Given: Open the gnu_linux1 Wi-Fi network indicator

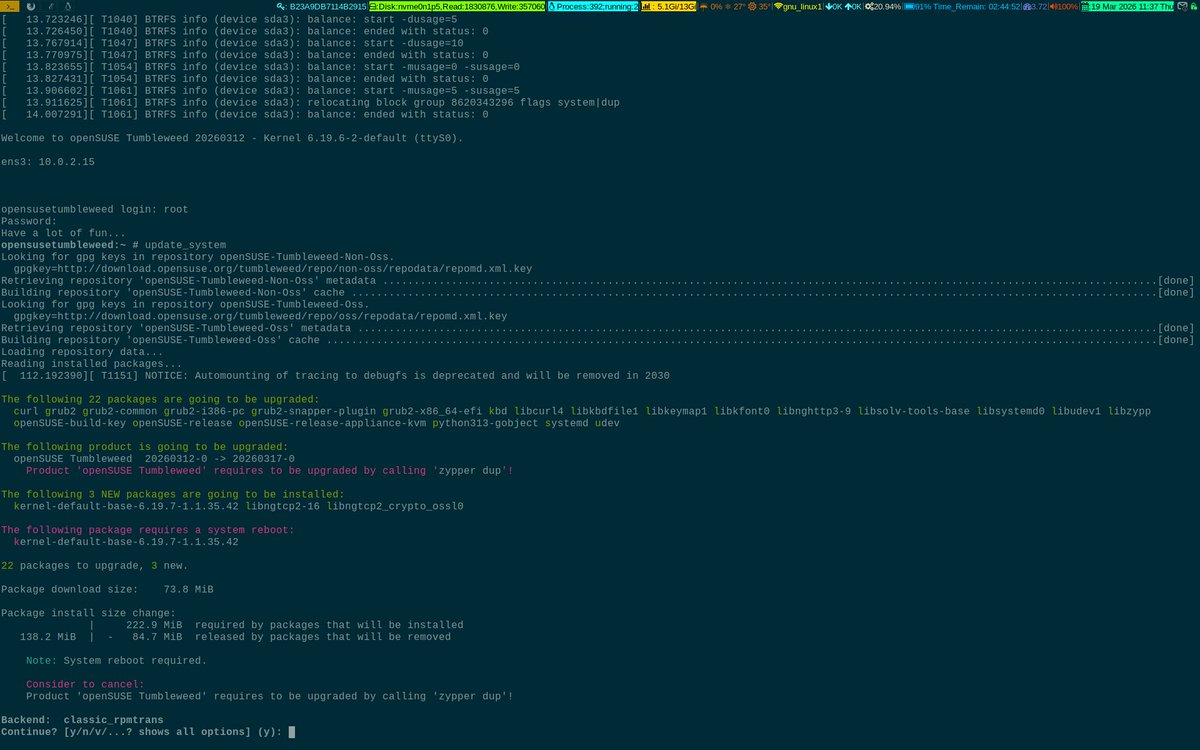Looking at the screenshot, I should click(799, 6).
